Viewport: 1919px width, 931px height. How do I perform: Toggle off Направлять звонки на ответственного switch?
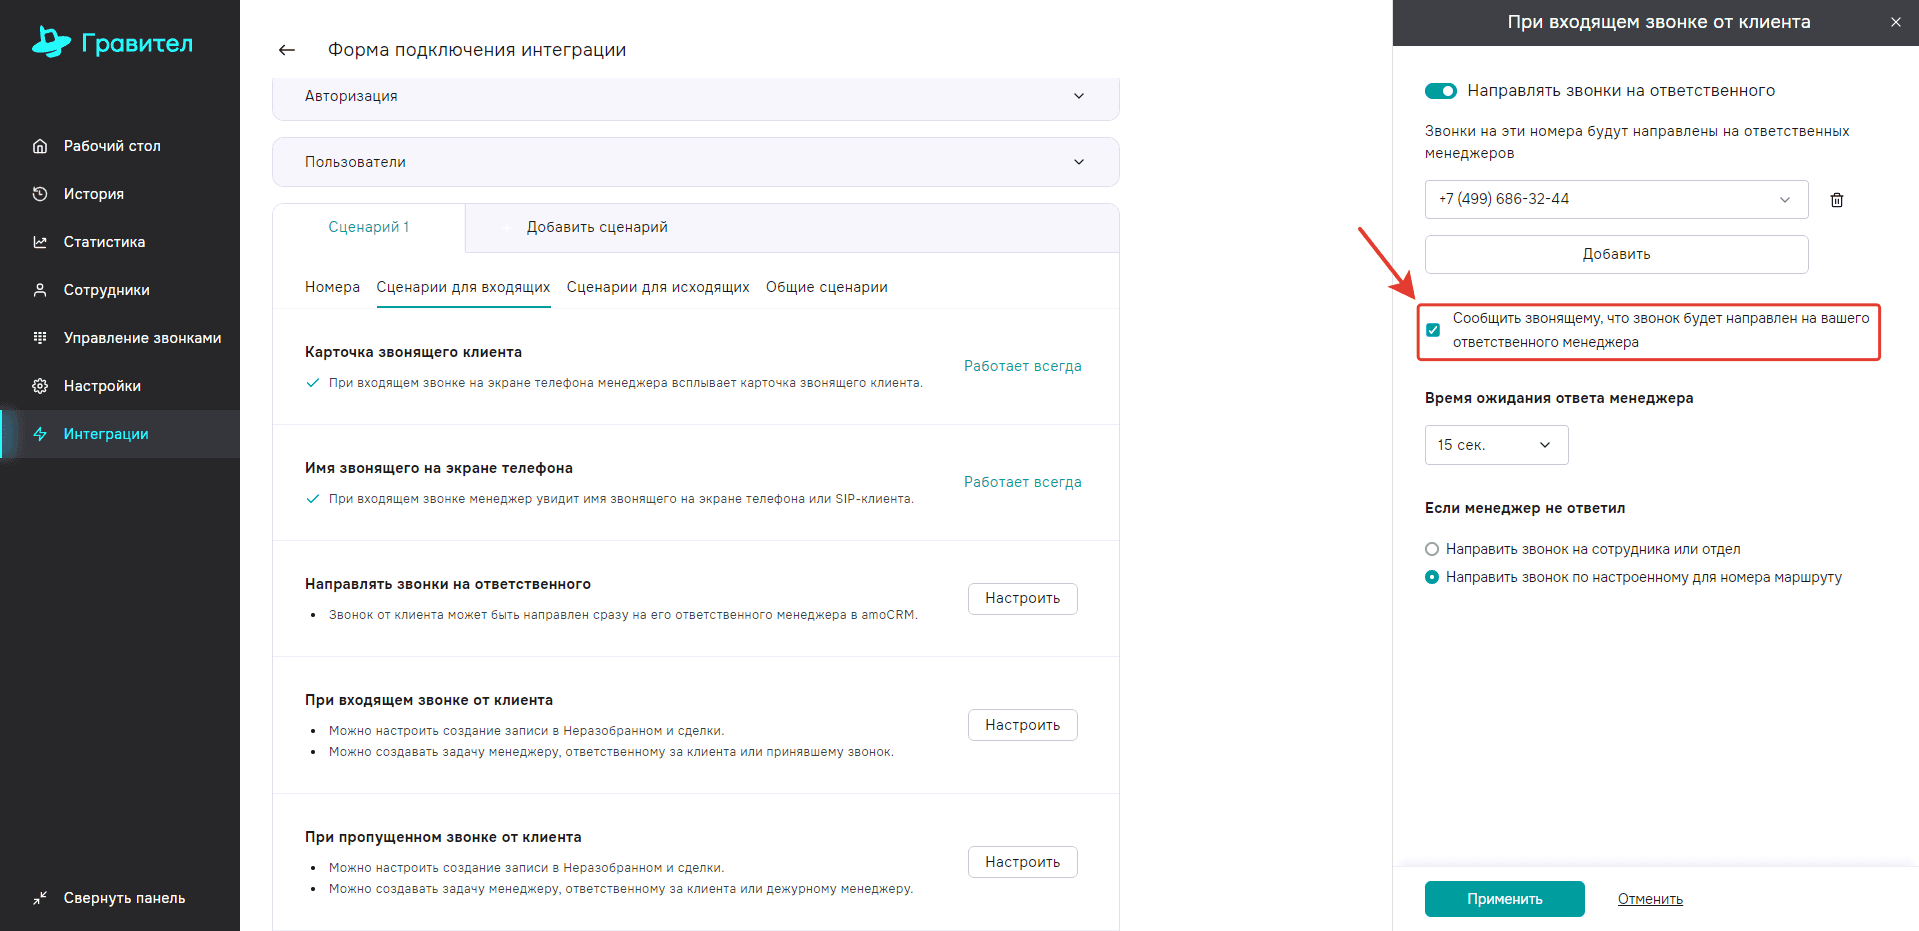click(x=1441, y=91)
